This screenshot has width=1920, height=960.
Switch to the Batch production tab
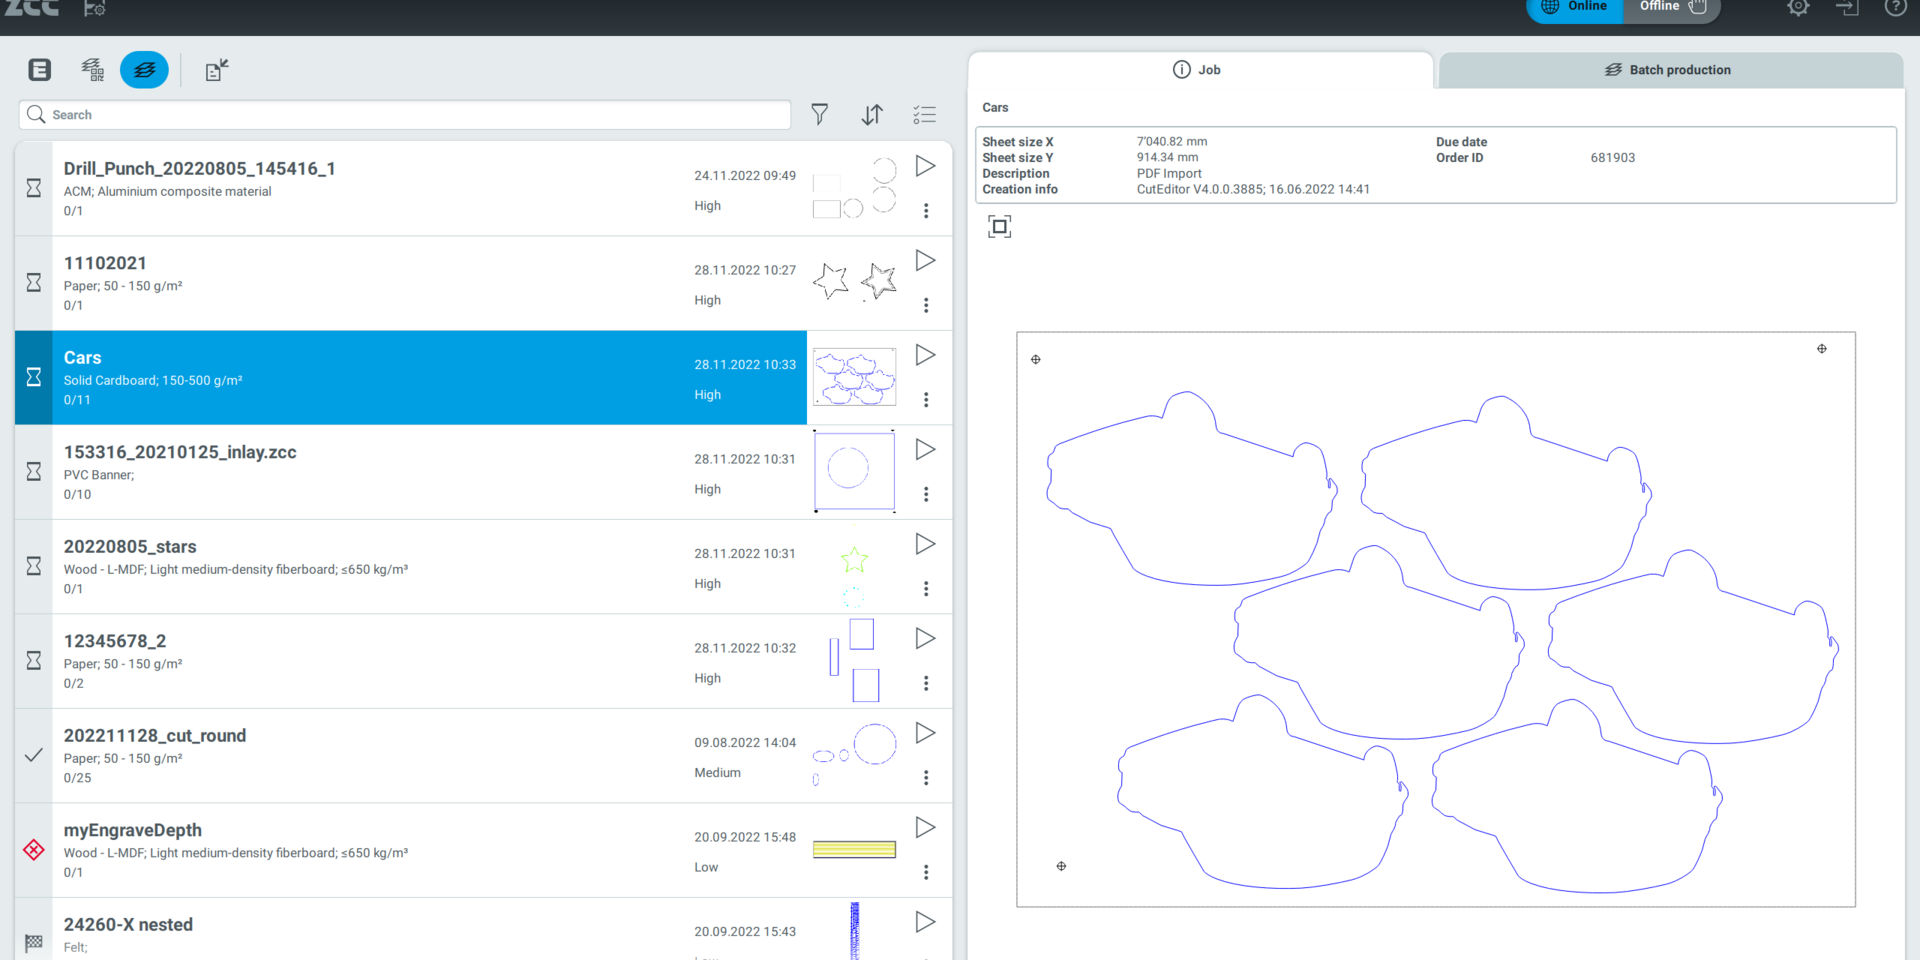pos(1668,70)
